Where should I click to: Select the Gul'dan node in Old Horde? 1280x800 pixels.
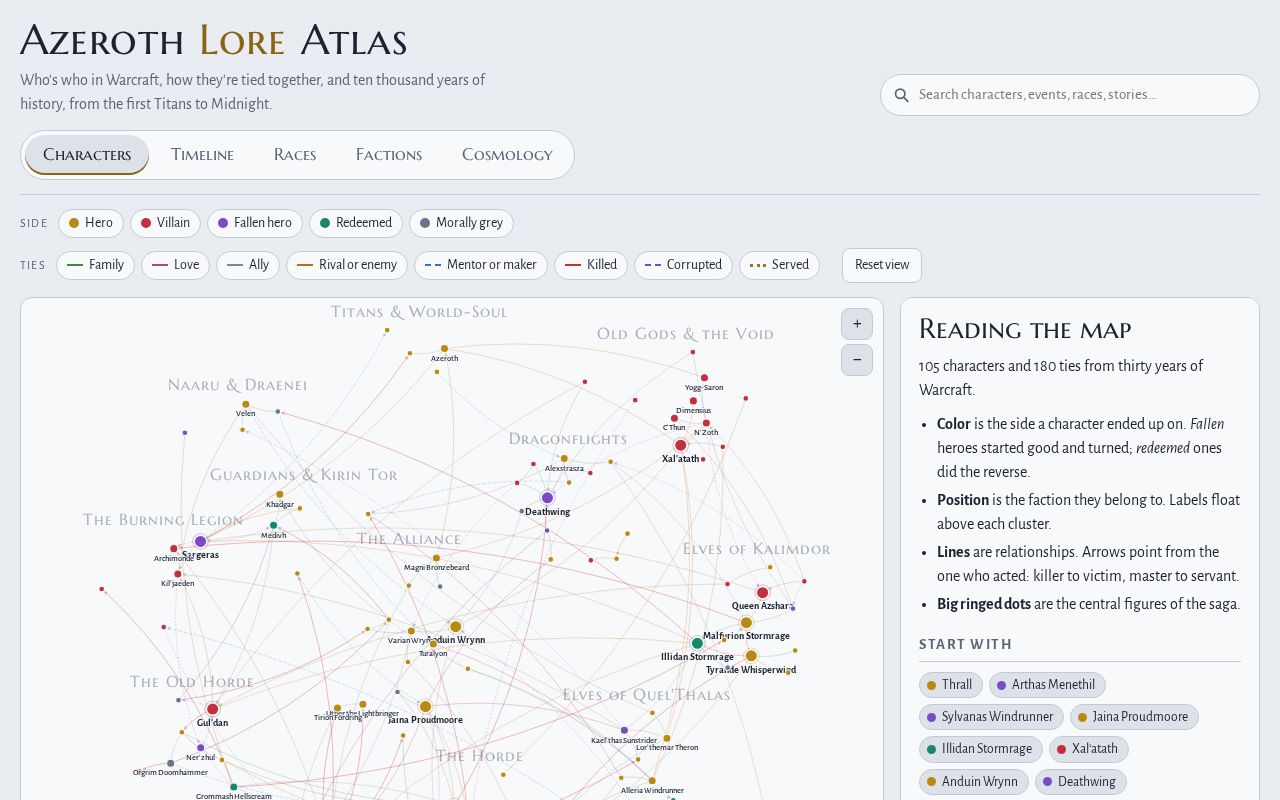[x=212, y=709]
